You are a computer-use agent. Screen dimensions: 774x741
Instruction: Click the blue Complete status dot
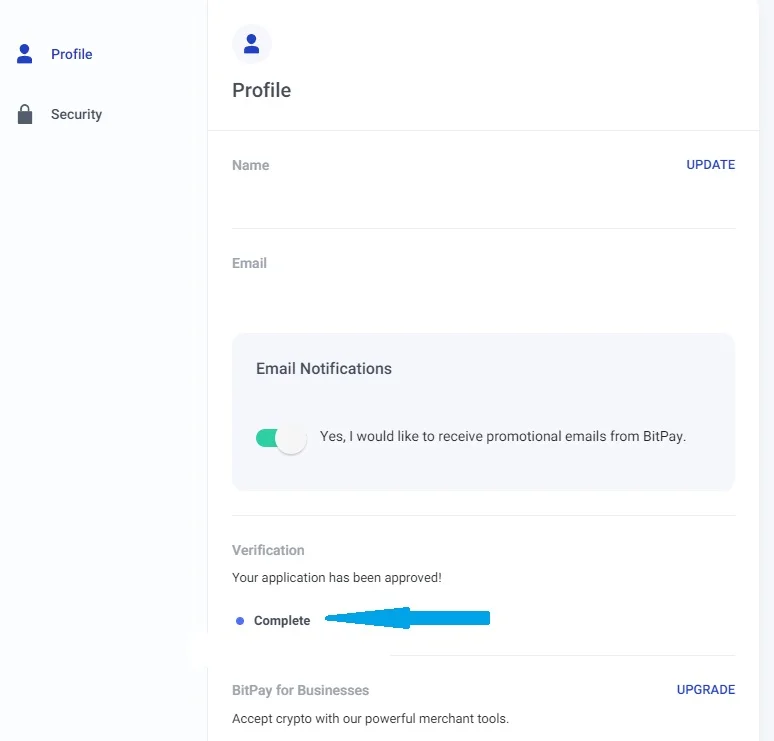click(240, 621)
